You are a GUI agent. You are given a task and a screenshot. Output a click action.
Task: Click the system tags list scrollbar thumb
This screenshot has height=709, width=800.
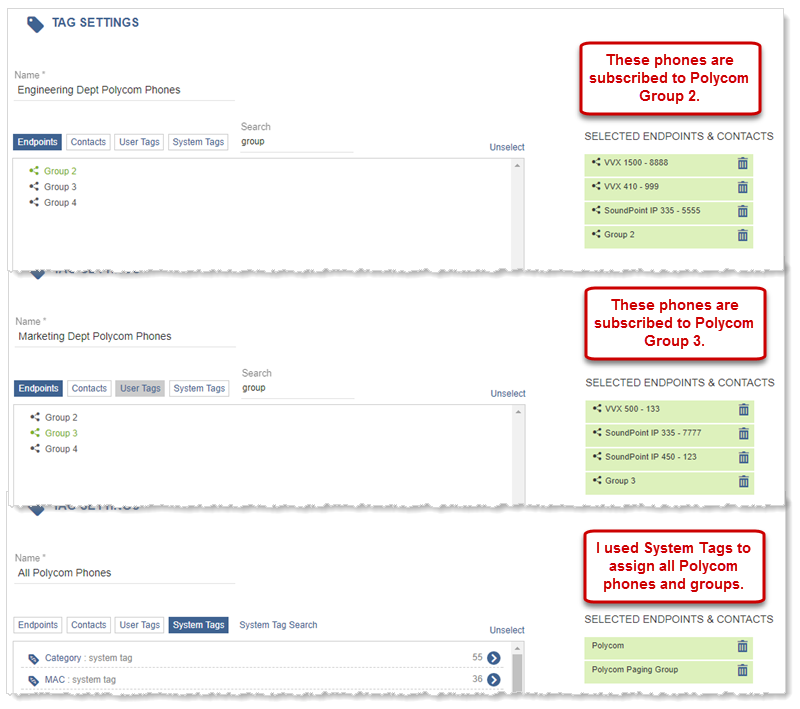[x=517, y=672]
